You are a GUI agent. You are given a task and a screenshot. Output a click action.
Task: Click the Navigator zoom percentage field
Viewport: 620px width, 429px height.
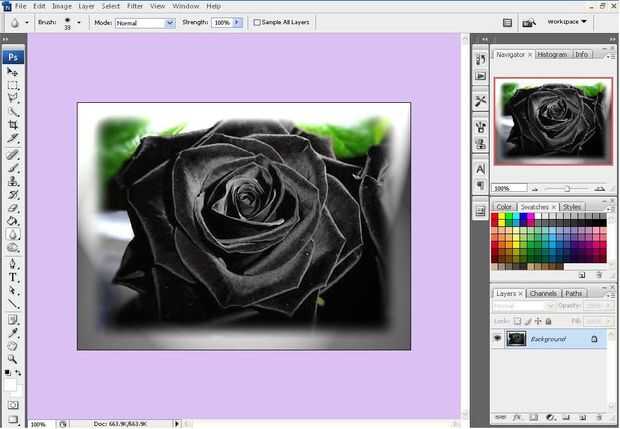(x=509, y=188)
